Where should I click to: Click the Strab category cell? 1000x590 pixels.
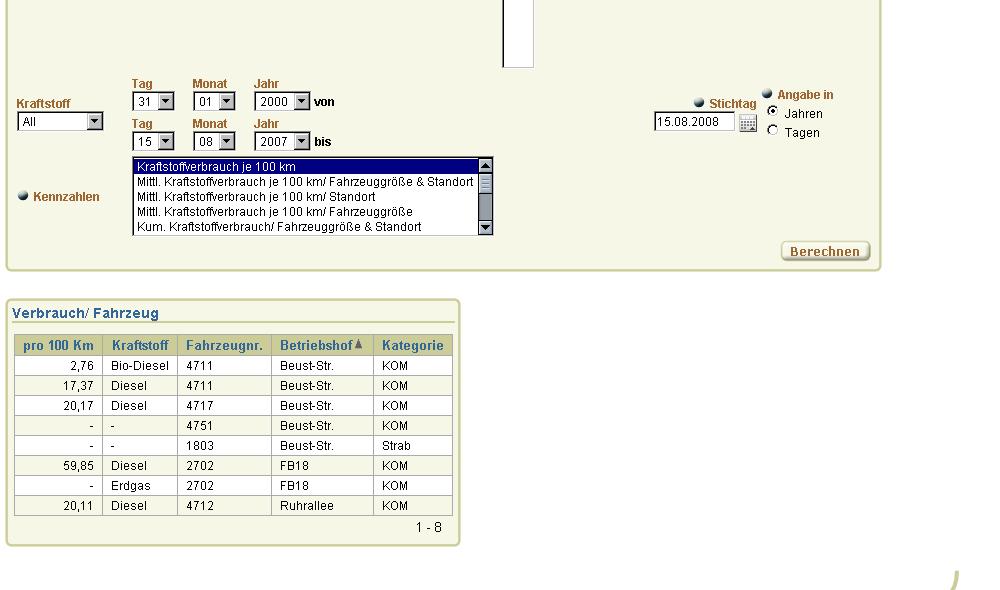(413, 446)
